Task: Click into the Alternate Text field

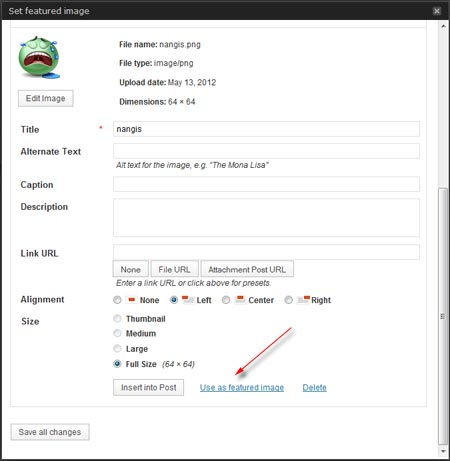Action: 266,151
